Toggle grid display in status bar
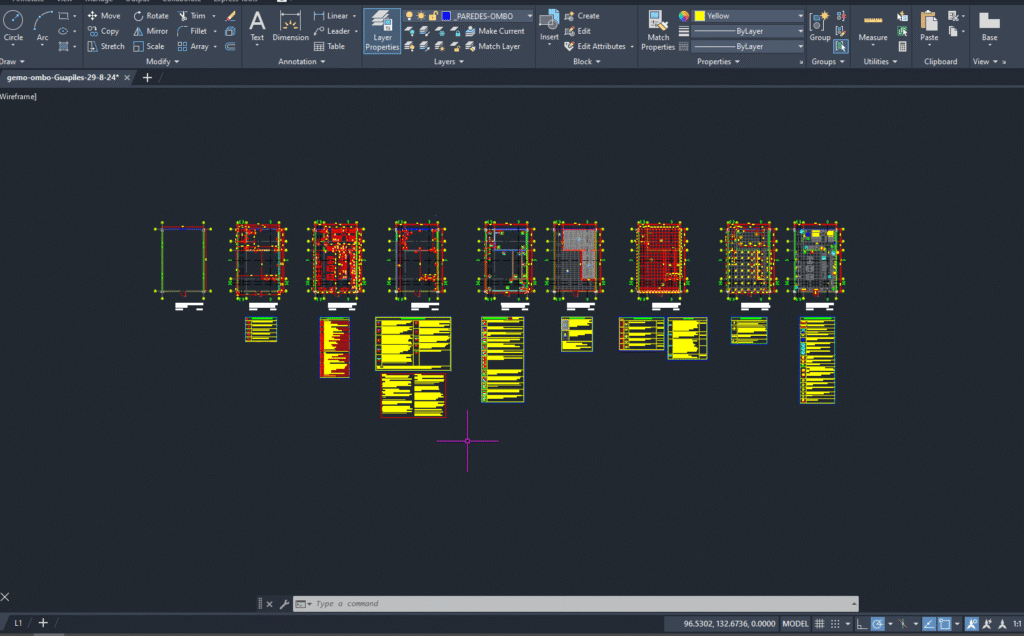The width and height of the screenshot is (1024, 636). click(x=820, y=623)
